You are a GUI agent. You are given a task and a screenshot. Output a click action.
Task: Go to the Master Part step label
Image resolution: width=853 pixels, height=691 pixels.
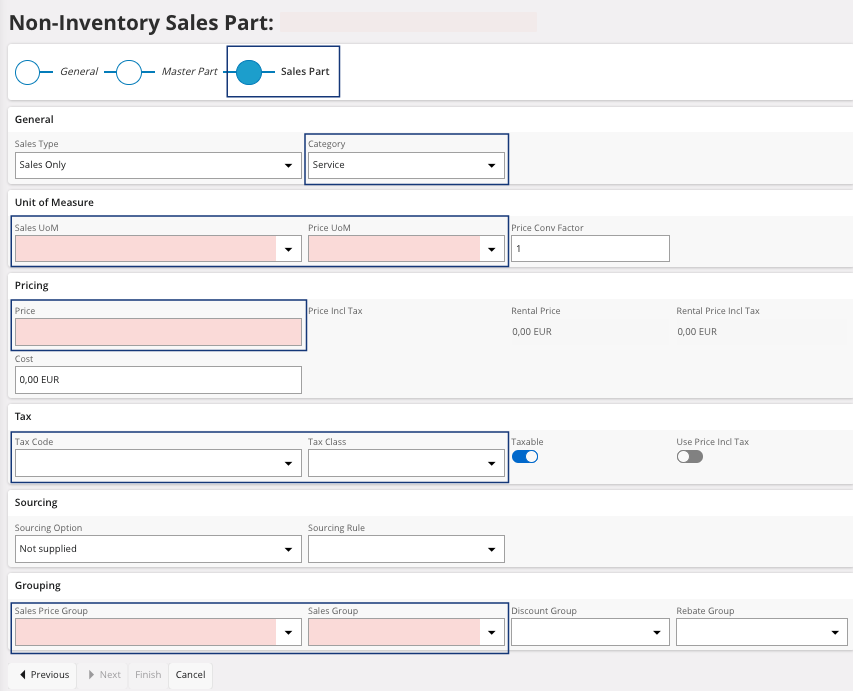[x=189, y=72]
